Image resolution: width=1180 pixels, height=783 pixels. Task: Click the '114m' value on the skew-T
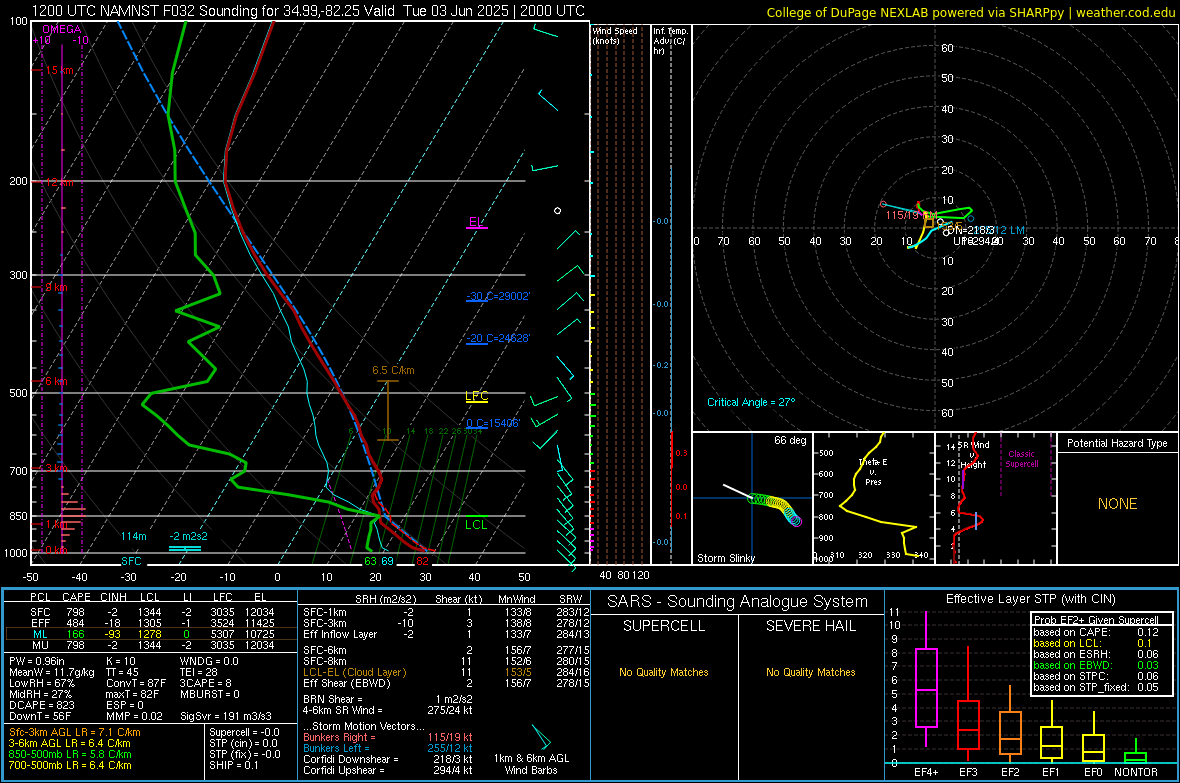coord(133,536)
